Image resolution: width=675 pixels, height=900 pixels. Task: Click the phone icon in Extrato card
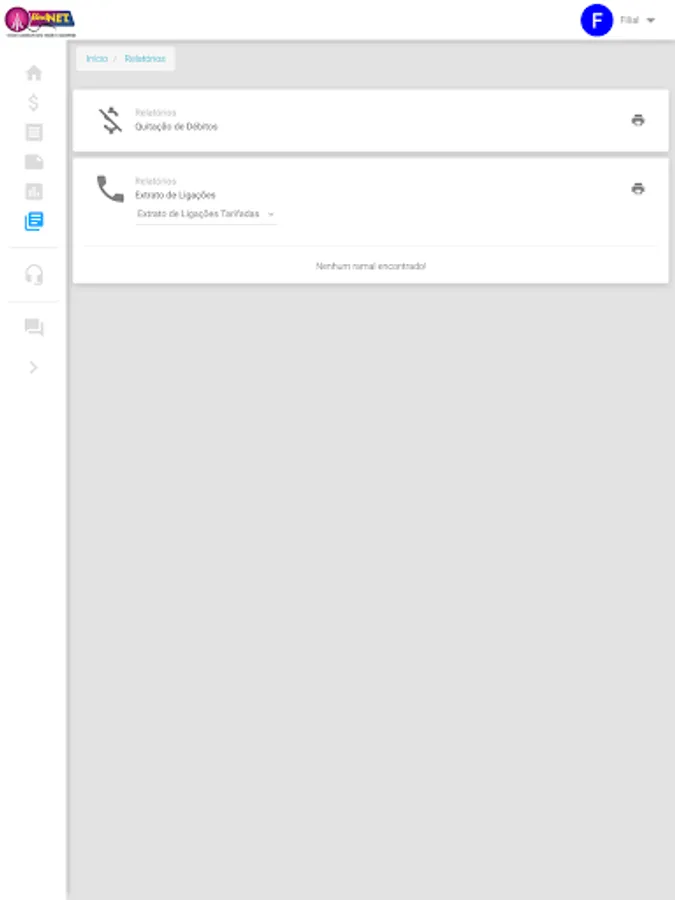click(x=110, y=189)
